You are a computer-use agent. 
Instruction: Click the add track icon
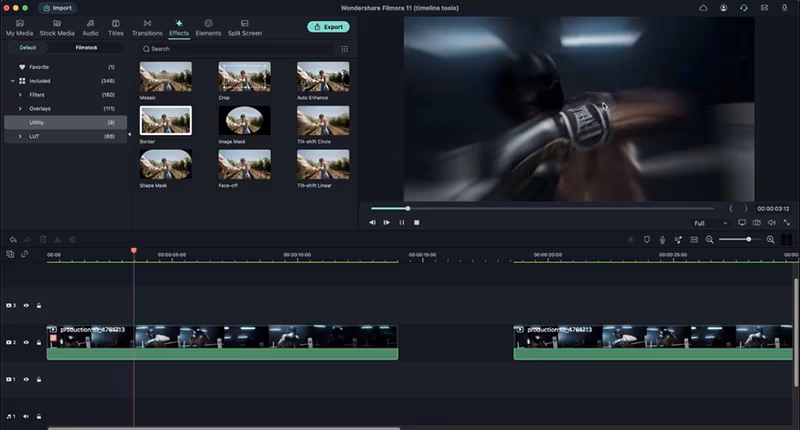pos(10,254)
